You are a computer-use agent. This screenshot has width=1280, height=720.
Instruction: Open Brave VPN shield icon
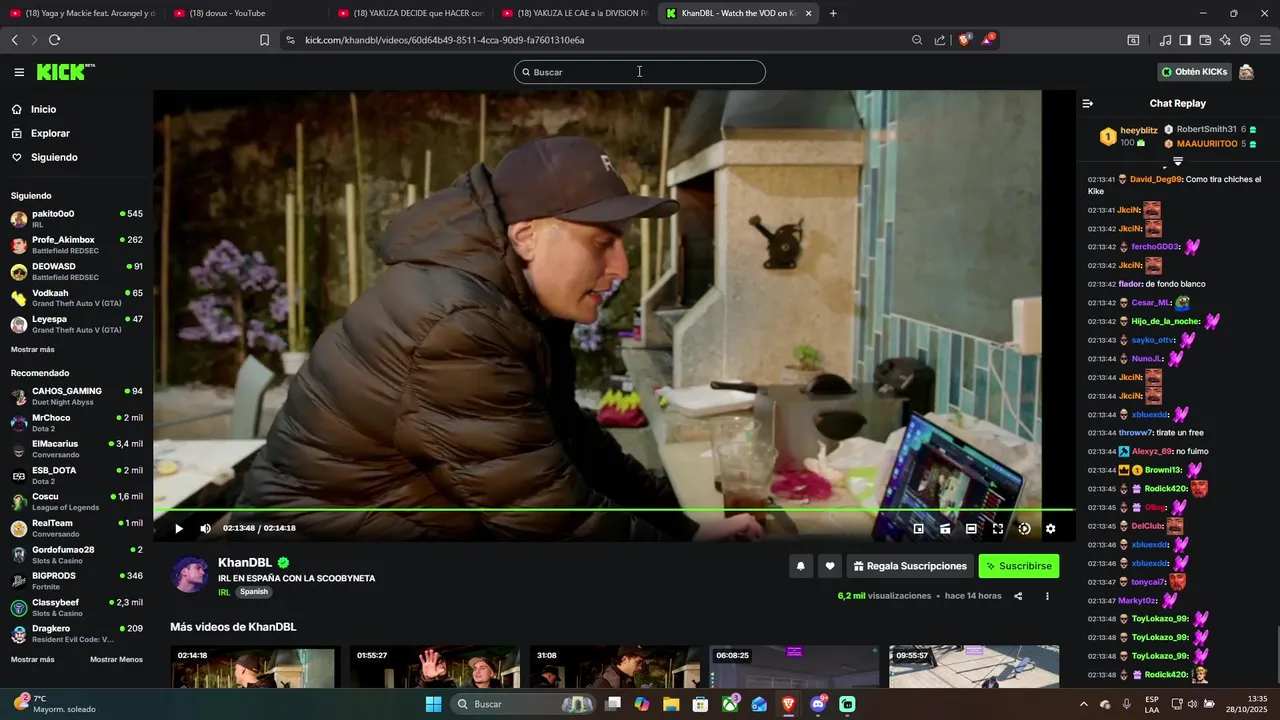pyautogui.click(x=1245, y=40)
